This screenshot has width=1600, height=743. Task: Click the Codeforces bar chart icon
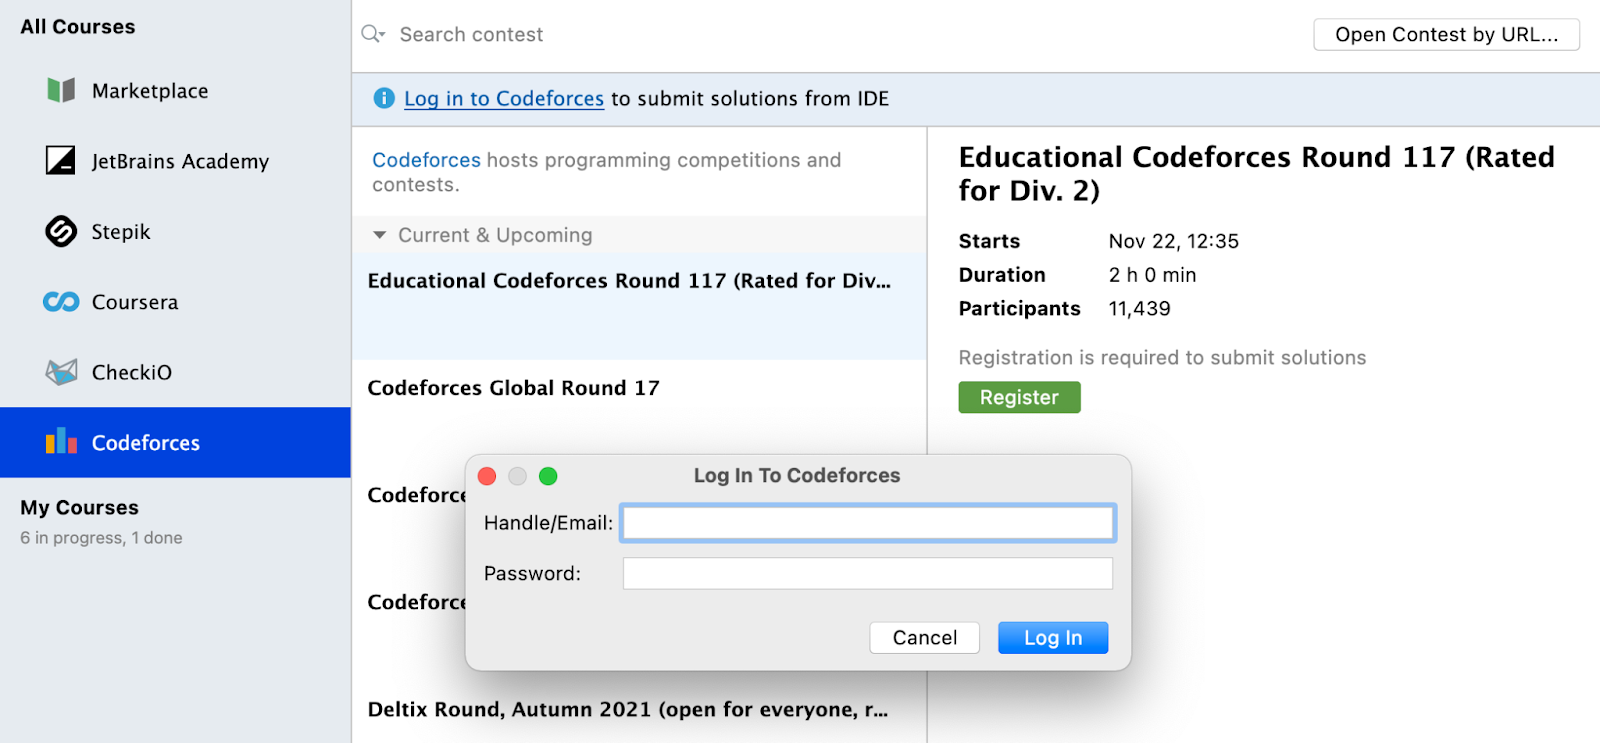61,442
